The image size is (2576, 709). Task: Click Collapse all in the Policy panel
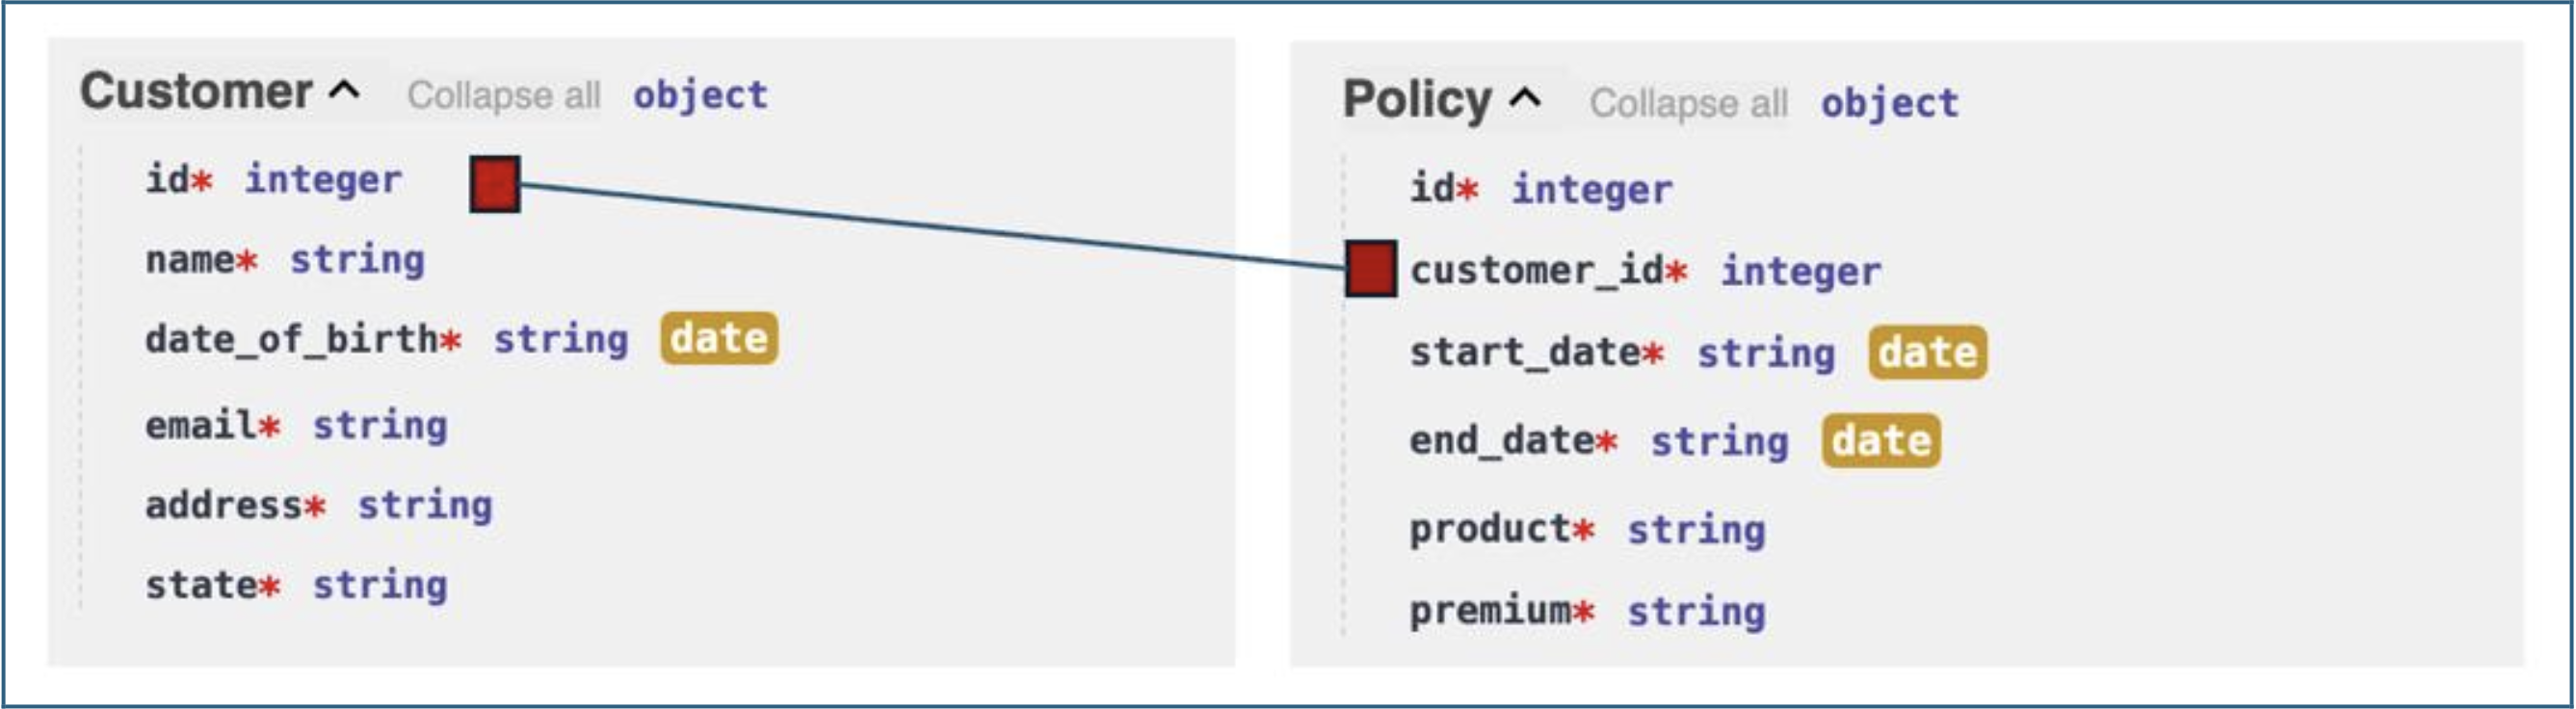1689,103
